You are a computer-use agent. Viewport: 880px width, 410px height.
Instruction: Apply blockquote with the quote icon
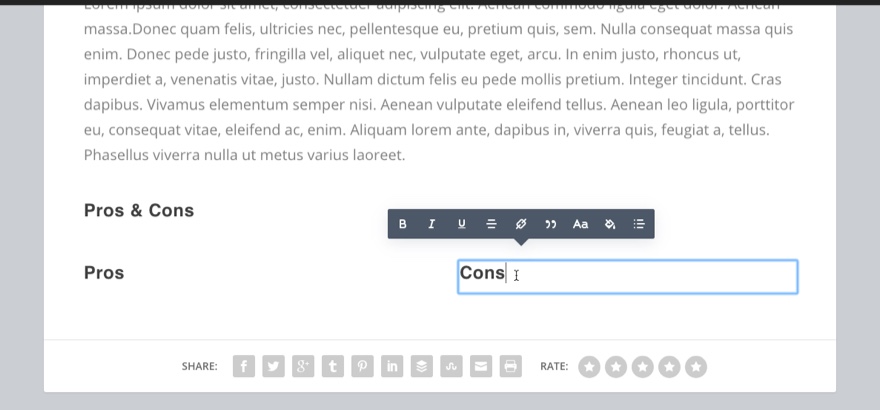pos(550,224)
